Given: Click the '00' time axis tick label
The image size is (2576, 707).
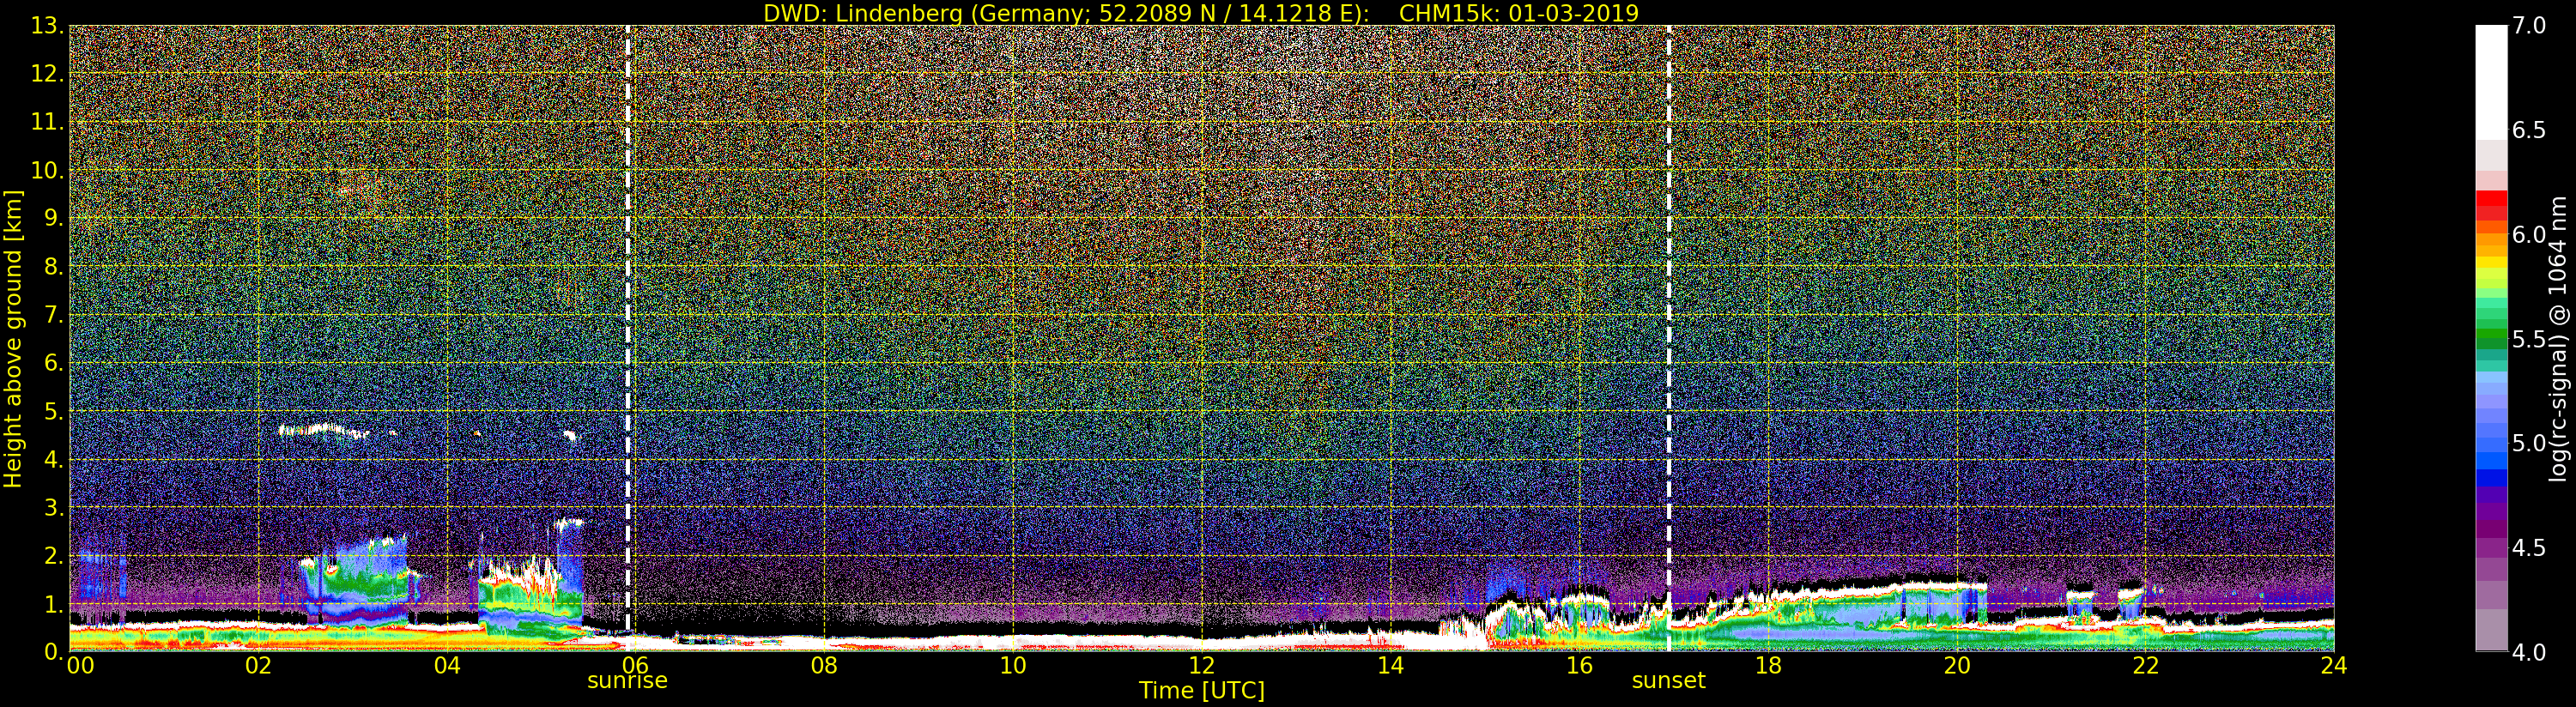Looking at the screenshot, I should point(80,666).
